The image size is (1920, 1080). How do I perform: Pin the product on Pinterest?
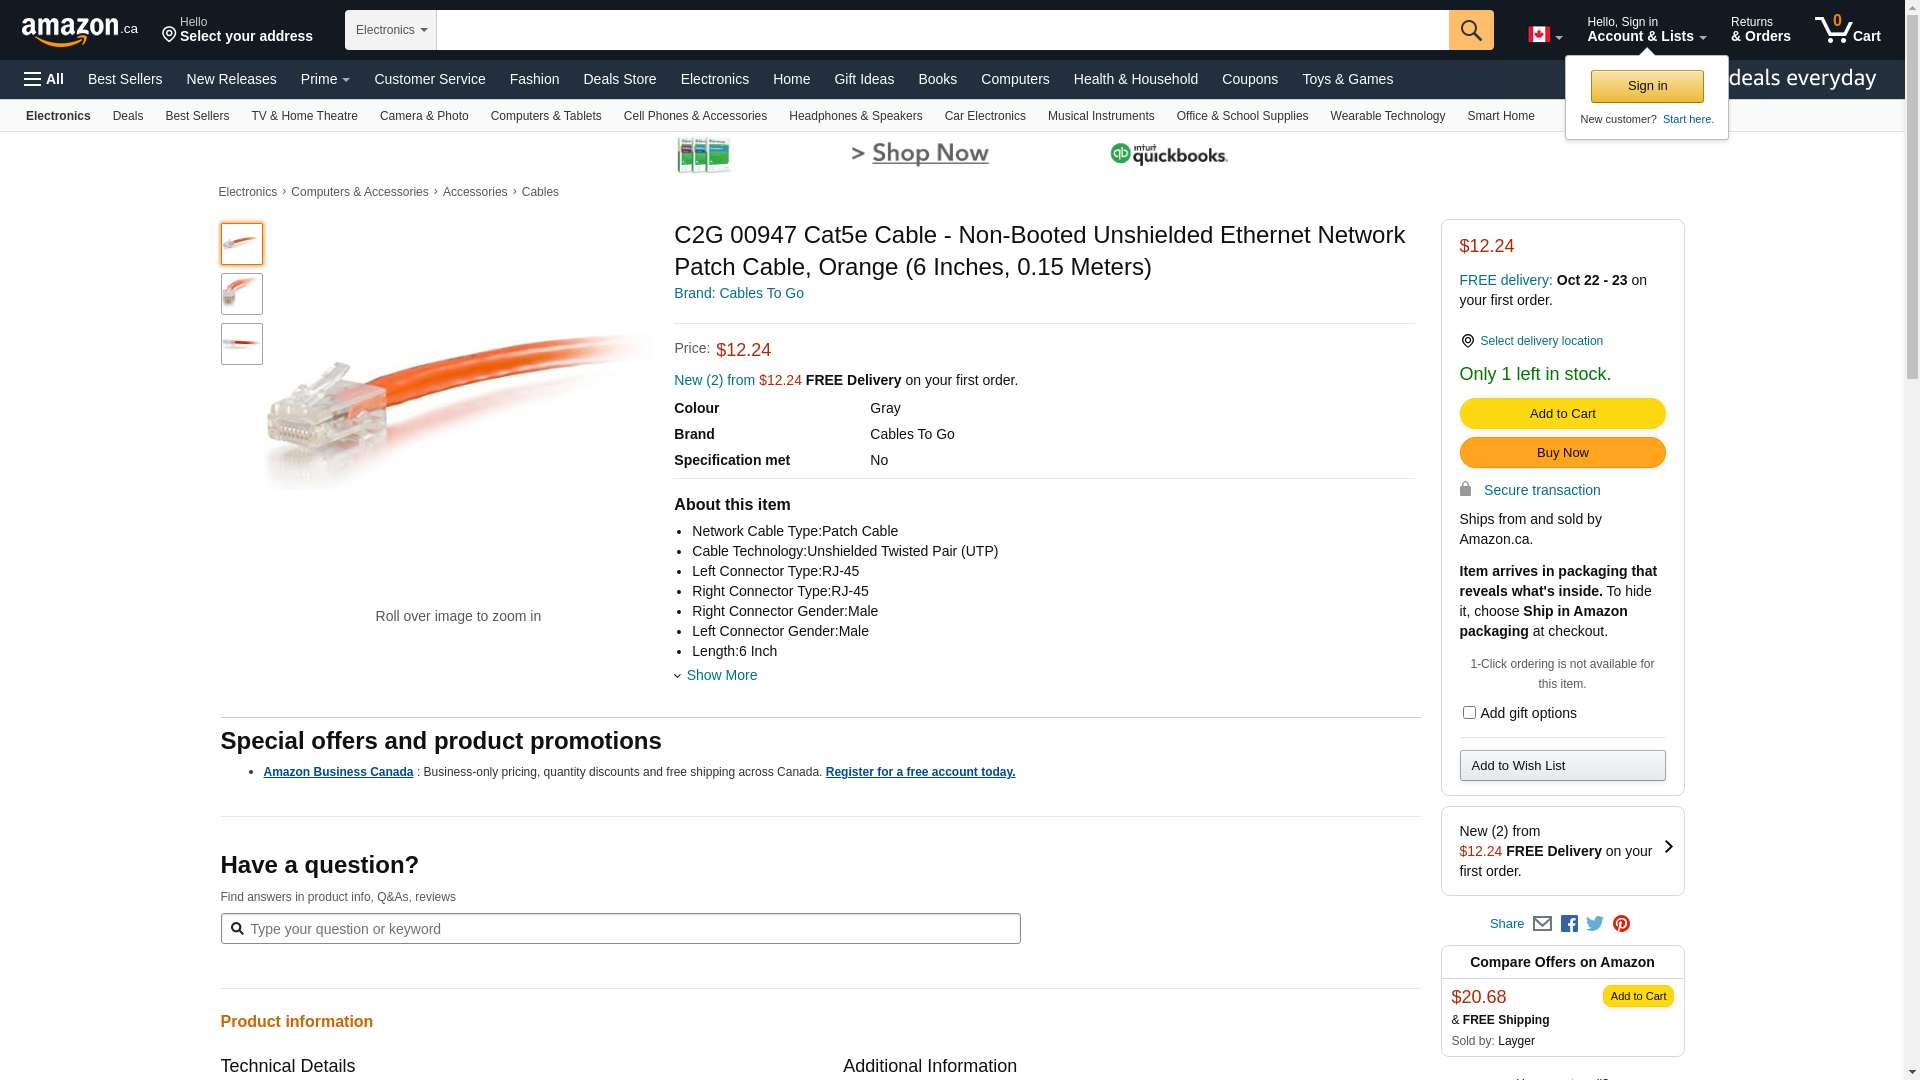tap(1621, 924)
